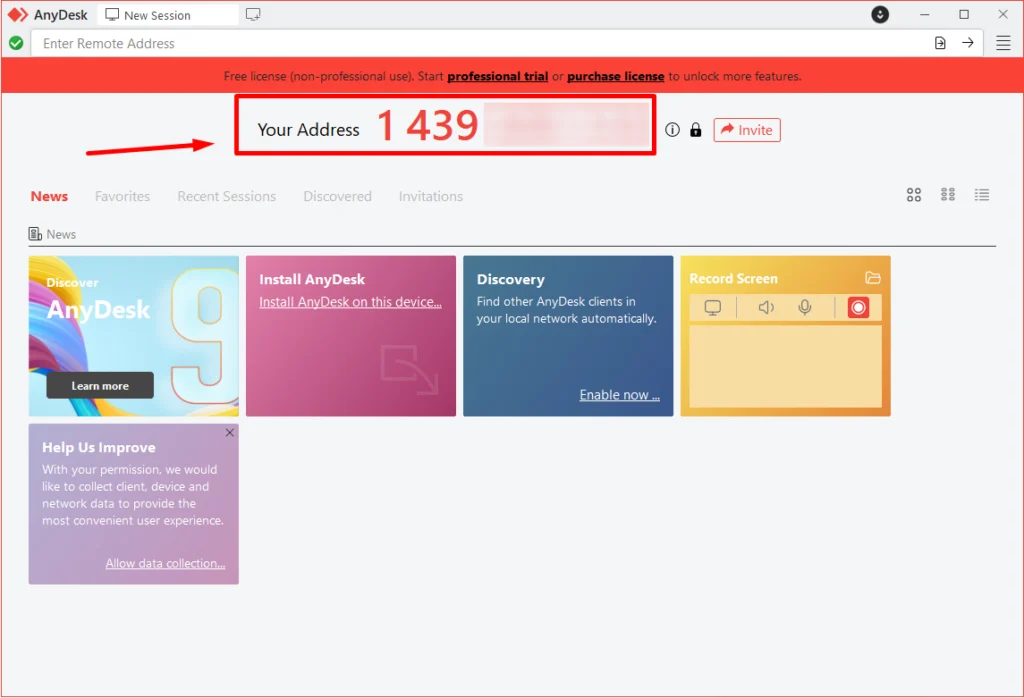
Task: Open the new tab monitor icon
Action: [x=253, y=14]
